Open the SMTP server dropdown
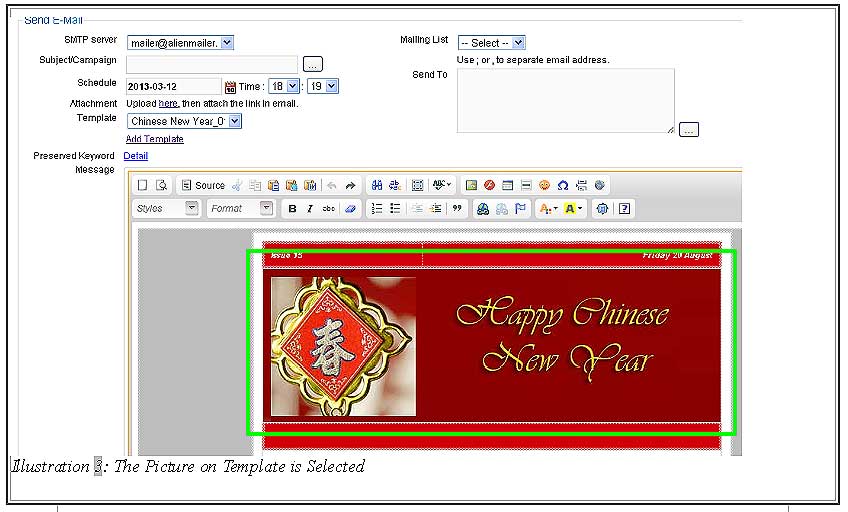 click(x=180, y=43)
